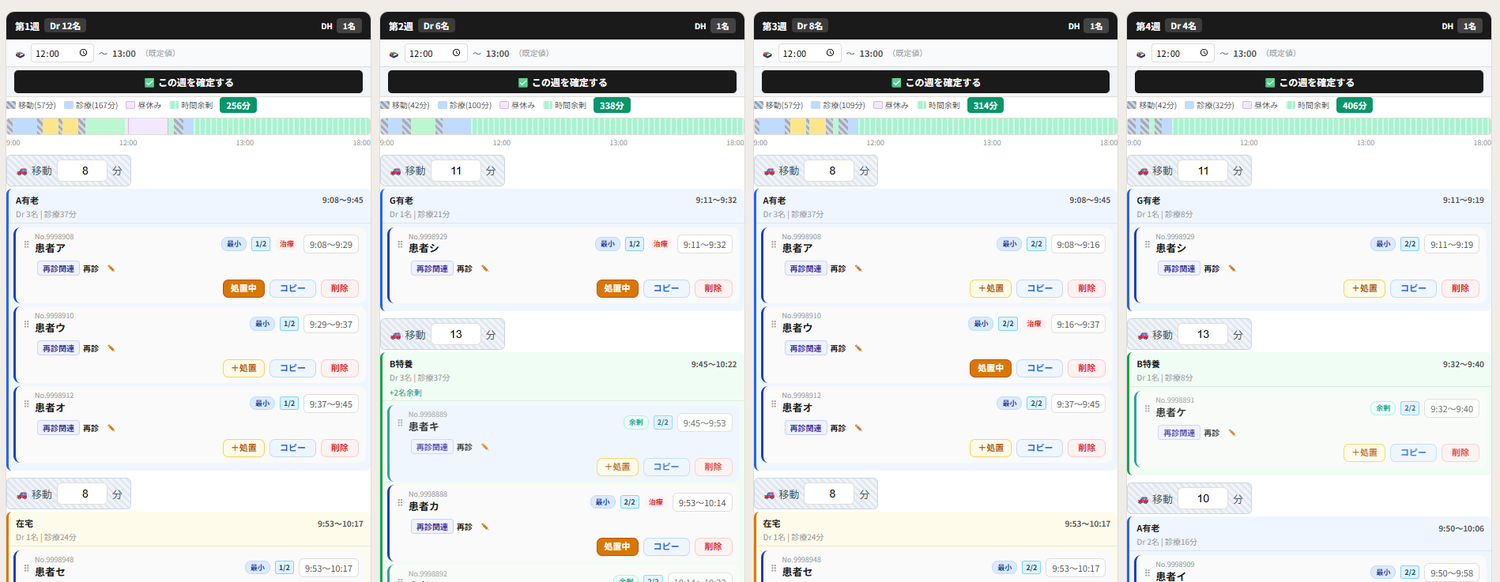Delete 患者ケ in 第4週 with 削除
Viewport: 1500px width, 582px height.
[x=1461, y=452]
